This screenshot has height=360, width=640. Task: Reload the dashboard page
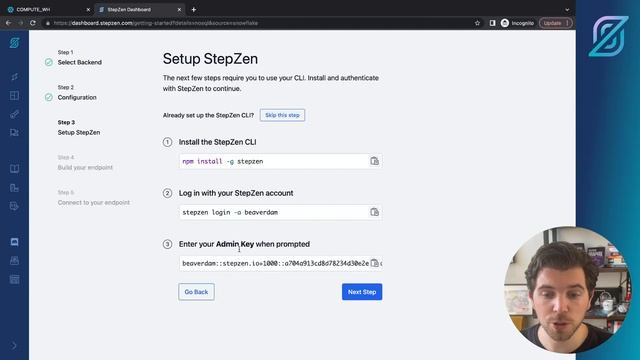tap(33, 23)
